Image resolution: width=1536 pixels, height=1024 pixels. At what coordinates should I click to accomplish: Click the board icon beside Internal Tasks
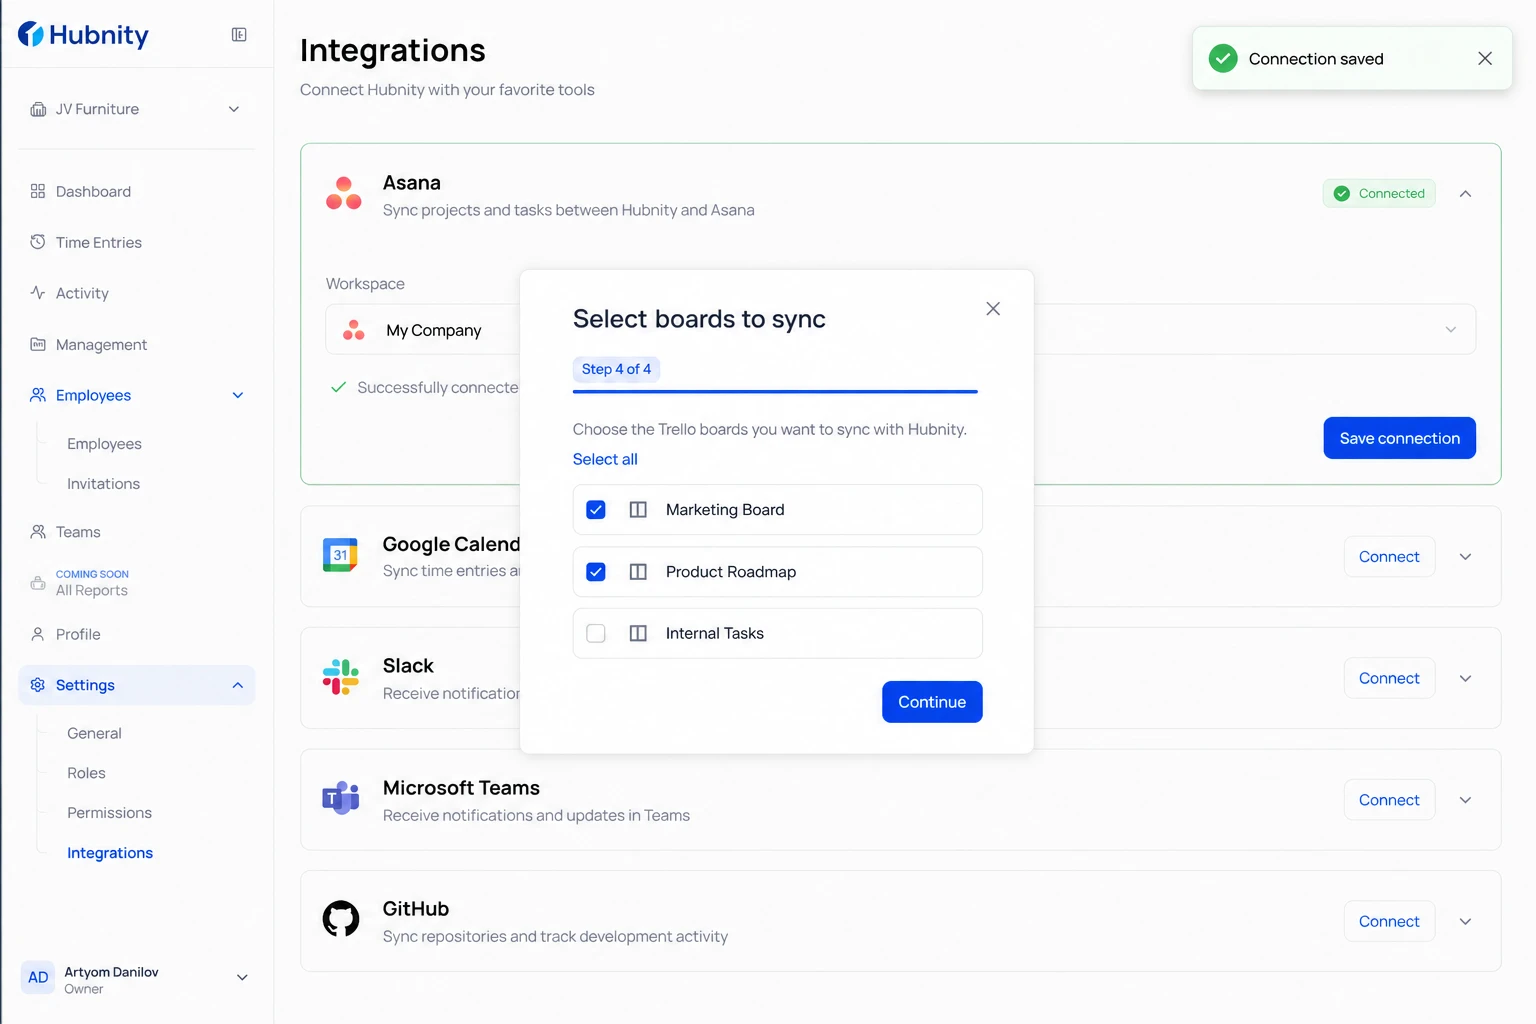click(638, 634)
